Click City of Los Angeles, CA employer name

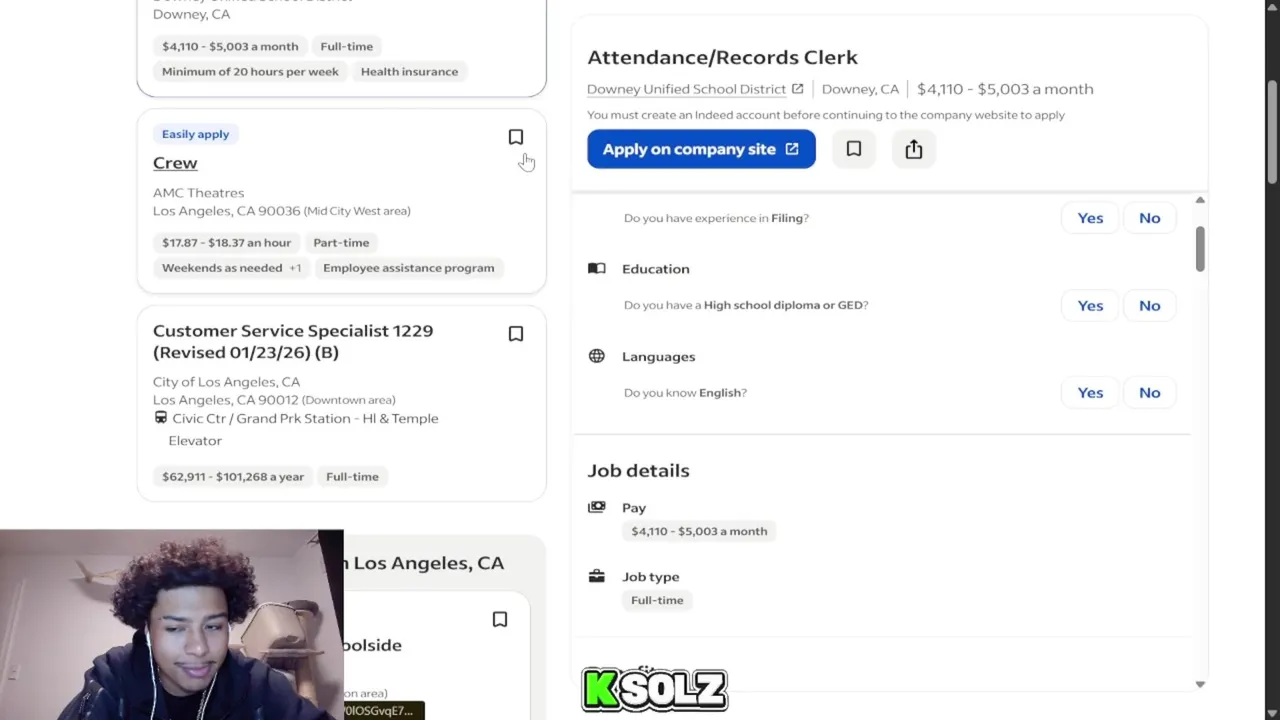click(x=226, y=382)
